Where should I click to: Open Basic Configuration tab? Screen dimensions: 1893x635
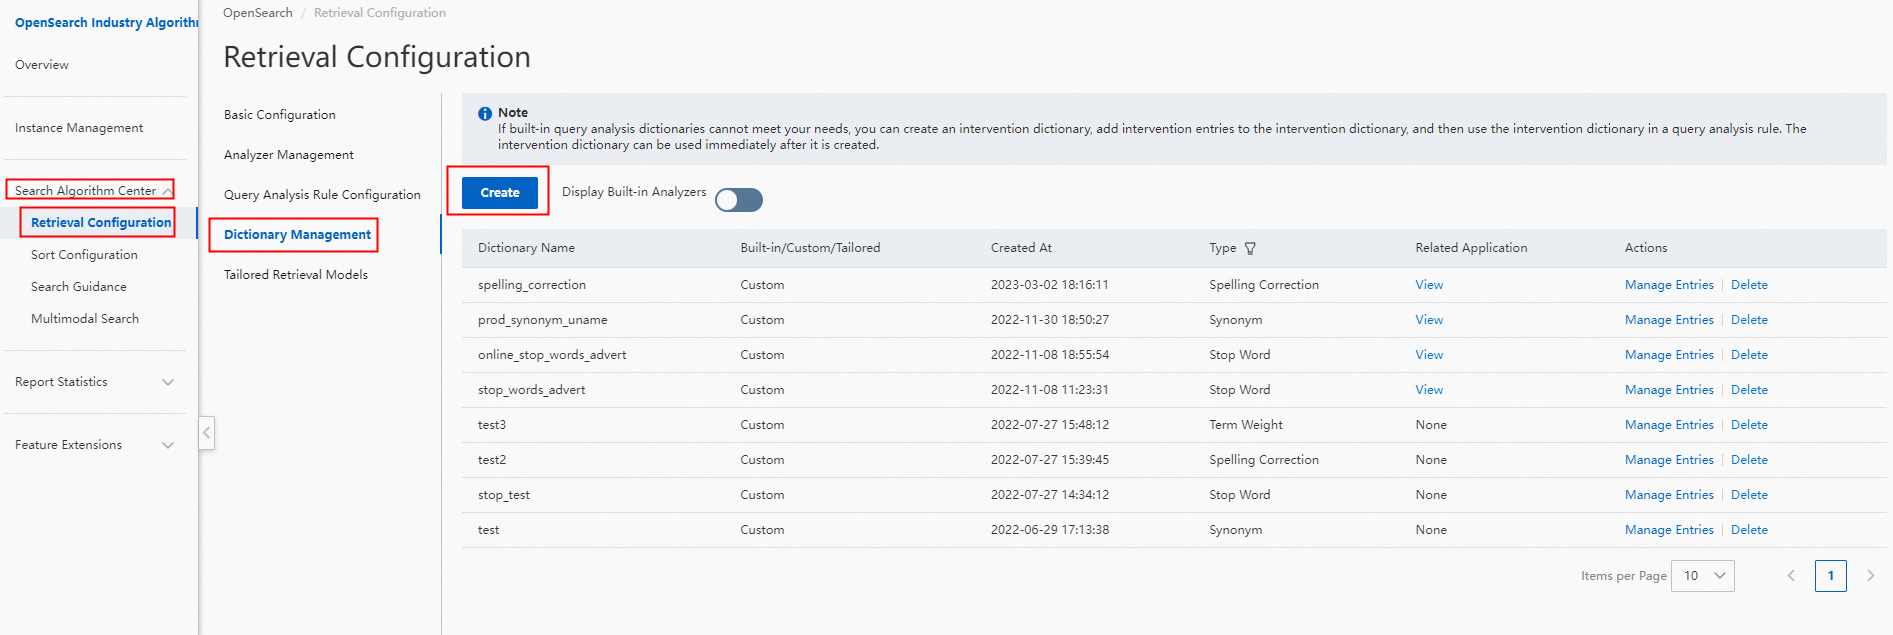(x=280, y=115)
